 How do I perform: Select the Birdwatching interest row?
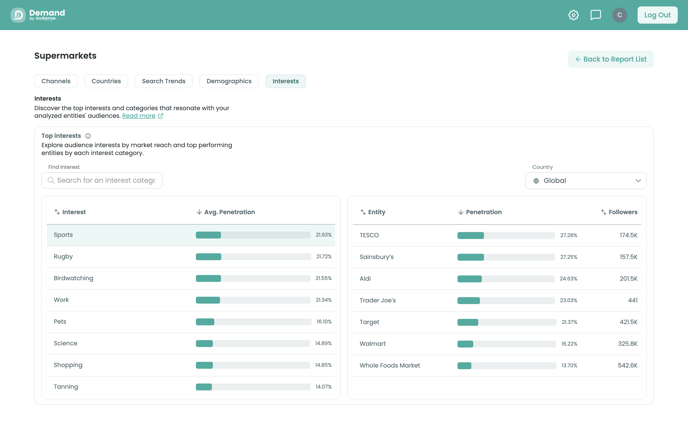pos(191,278)
